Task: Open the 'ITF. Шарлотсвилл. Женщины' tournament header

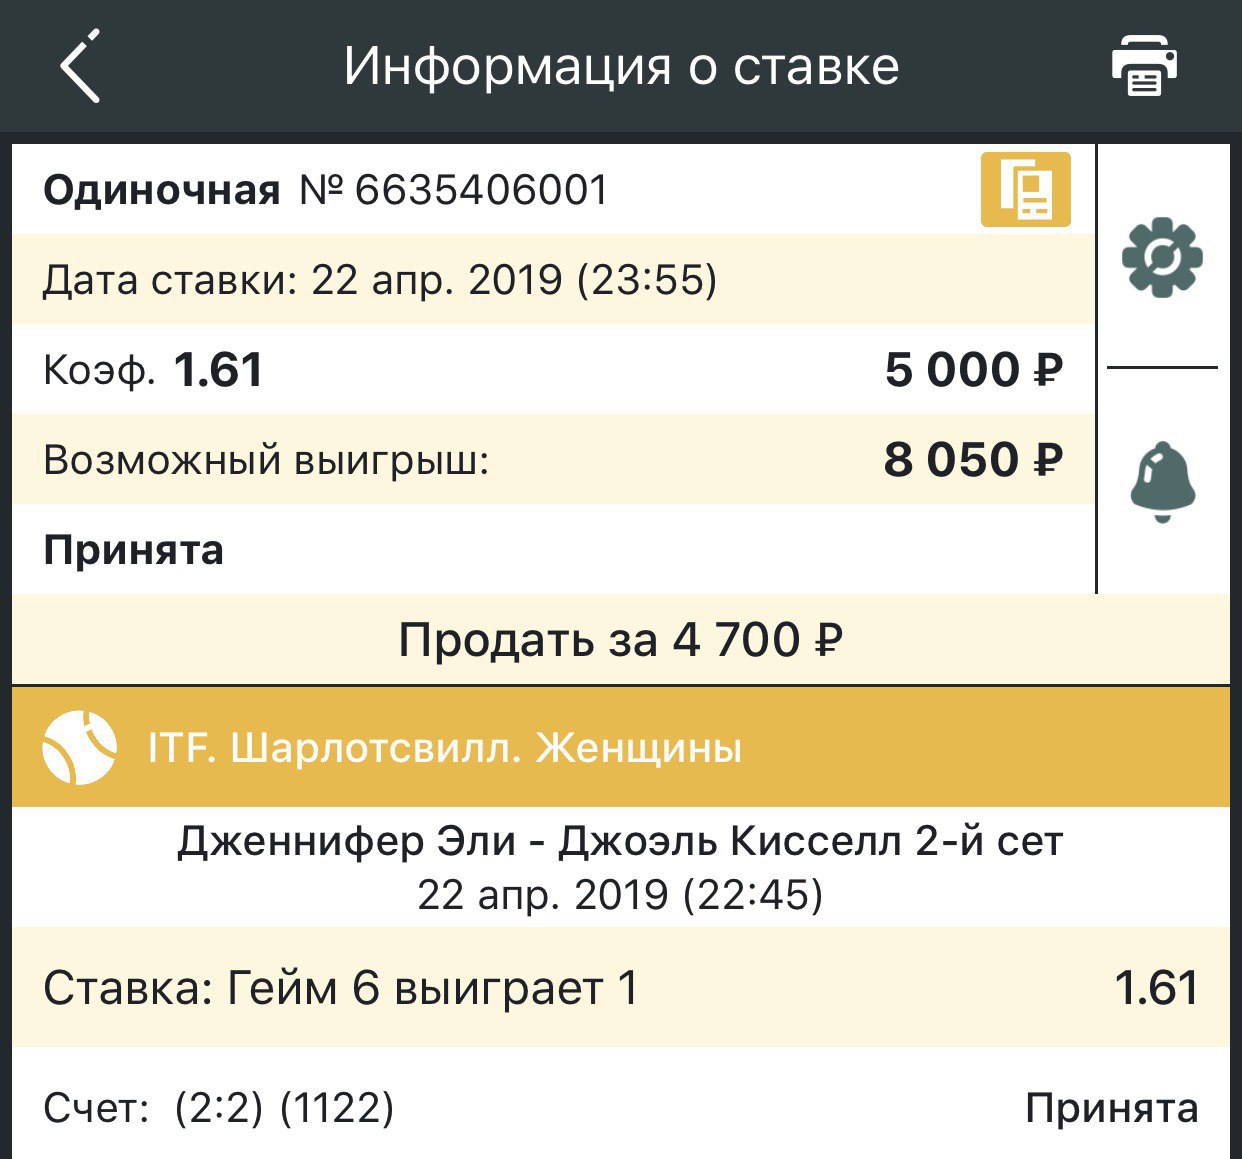Action: tap(444, 748)
